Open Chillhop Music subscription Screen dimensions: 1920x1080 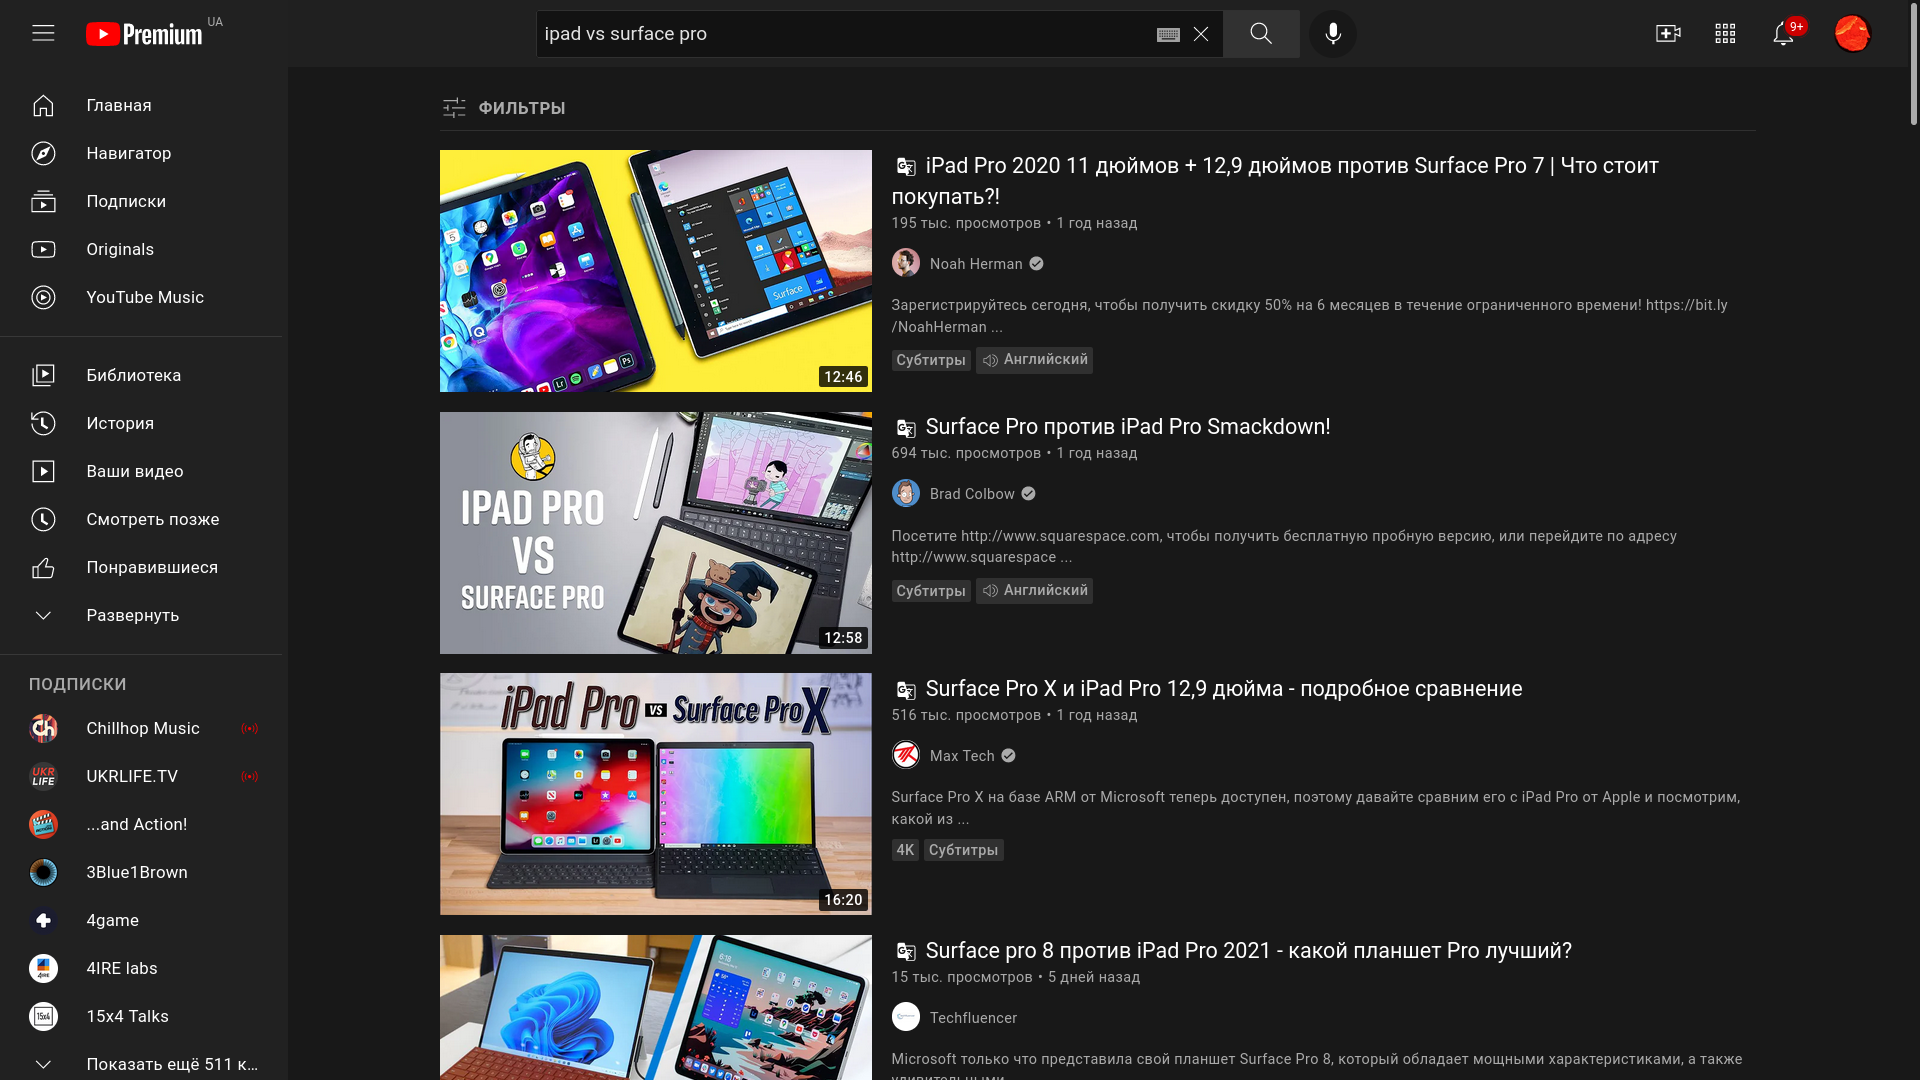(x=141, y=728)
